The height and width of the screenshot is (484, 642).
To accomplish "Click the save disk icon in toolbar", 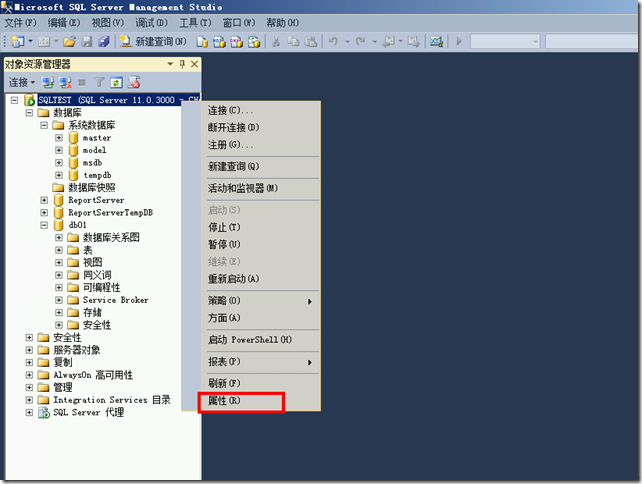I will pos(87,41).
